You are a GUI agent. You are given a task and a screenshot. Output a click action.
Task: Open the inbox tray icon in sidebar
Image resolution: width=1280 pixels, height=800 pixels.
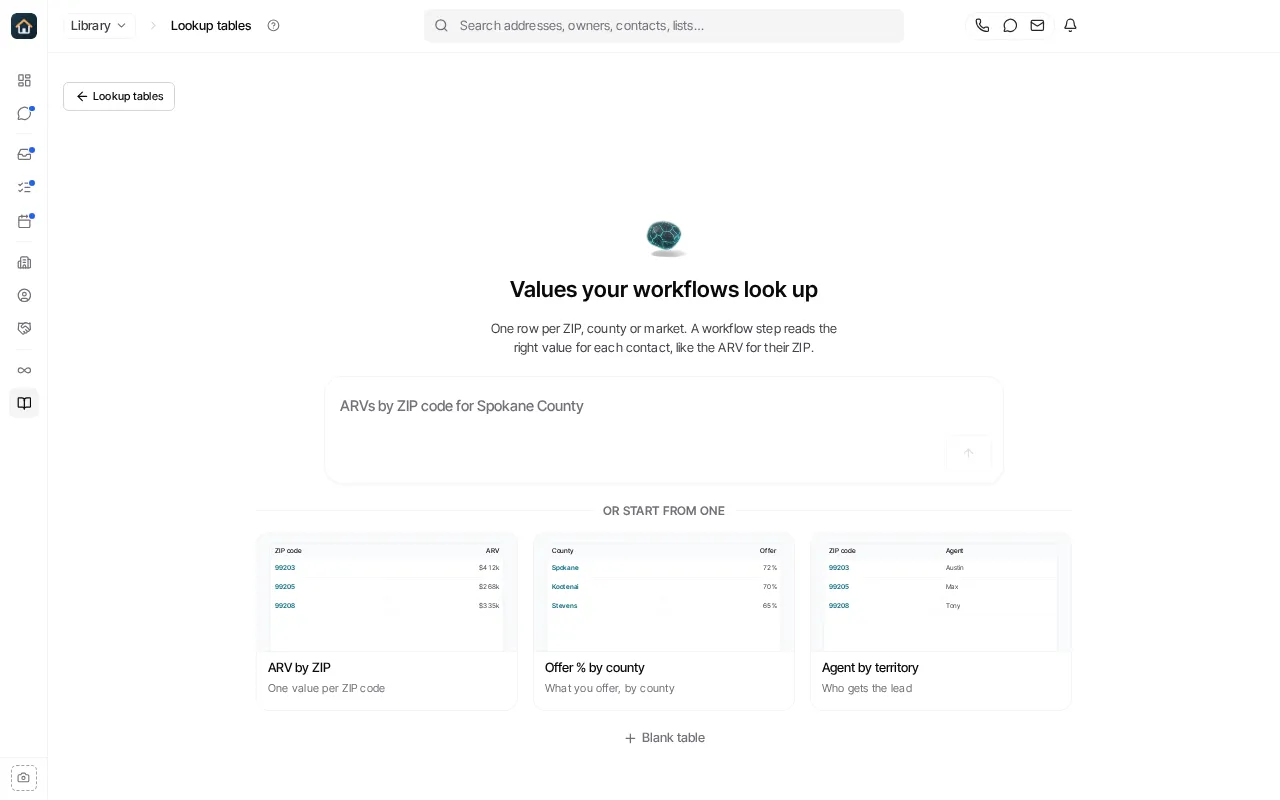pos(24,154)
